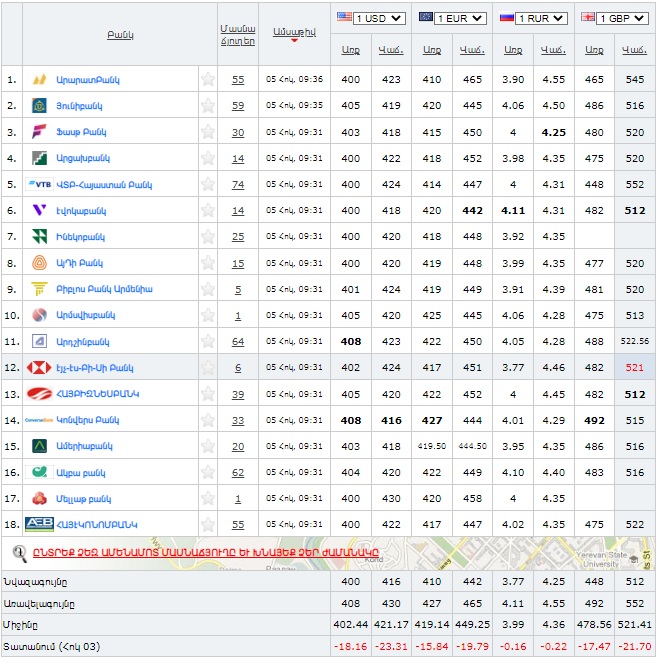657x665 pixels.
Task: Click the Converse Bank logo
Action: (x=39, y=420)
